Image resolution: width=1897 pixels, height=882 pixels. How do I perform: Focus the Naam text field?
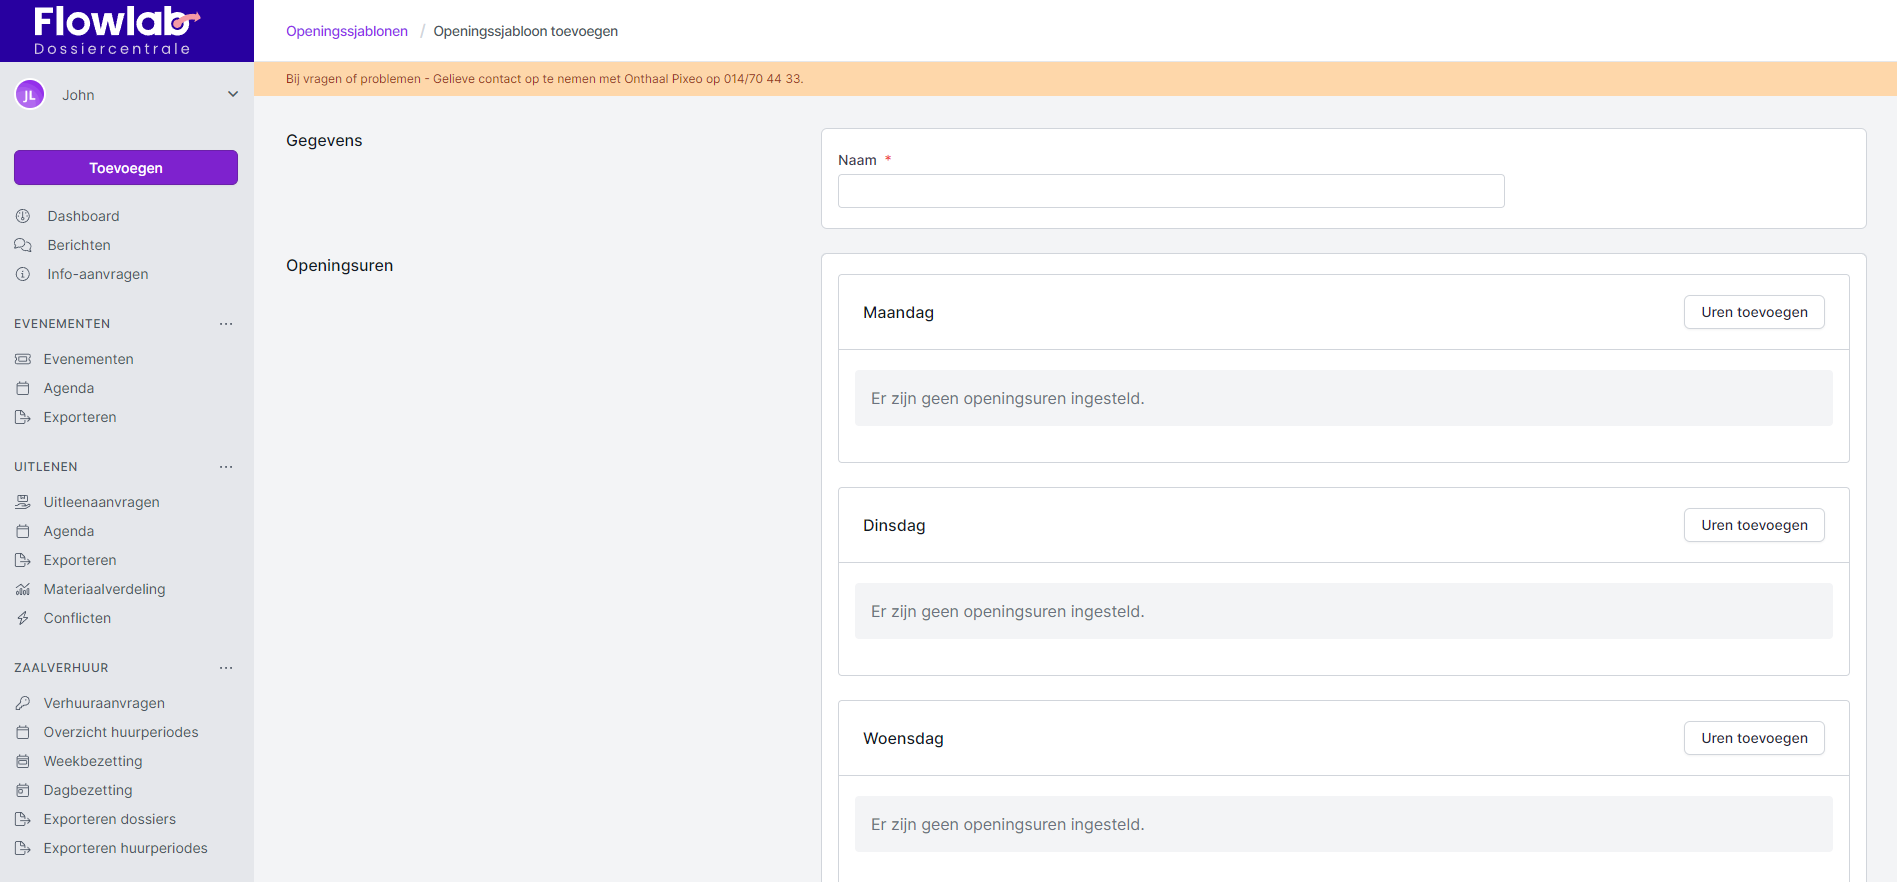pyautogui.click(x=1171, y=191)
